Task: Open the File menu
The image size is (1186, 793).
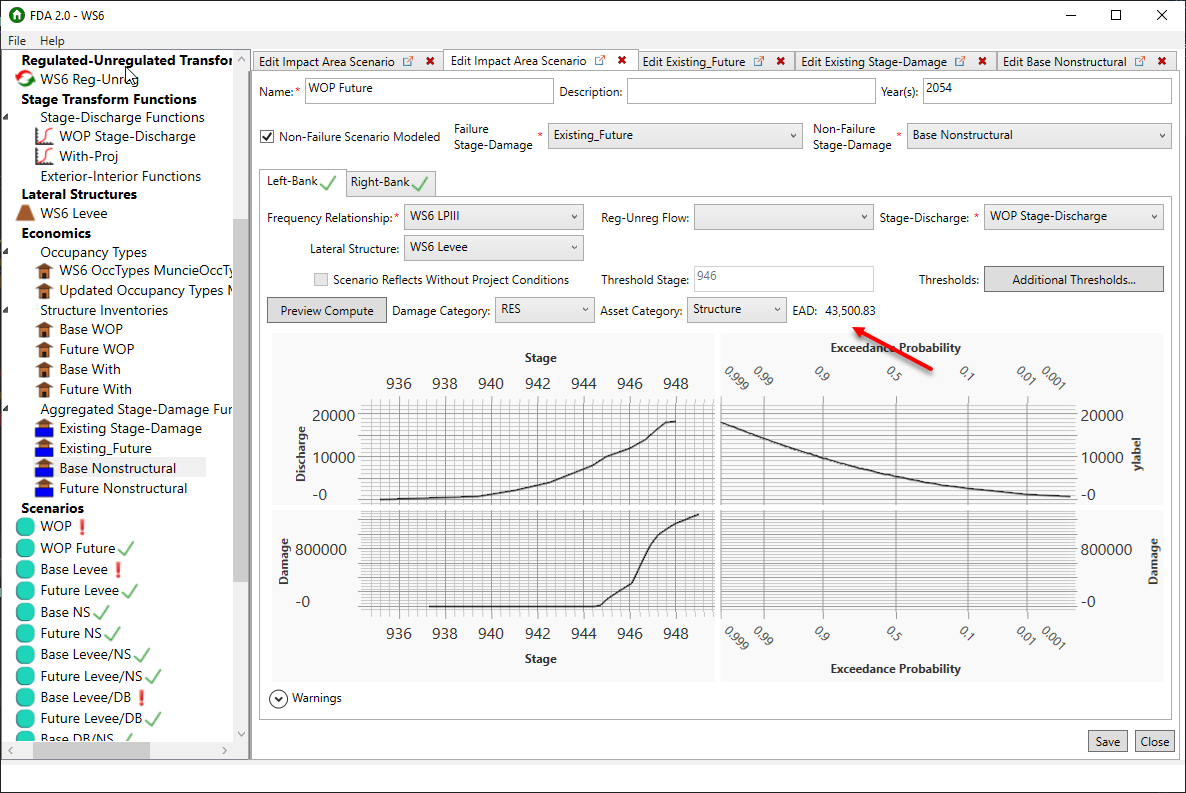Action: click(16, 40)
